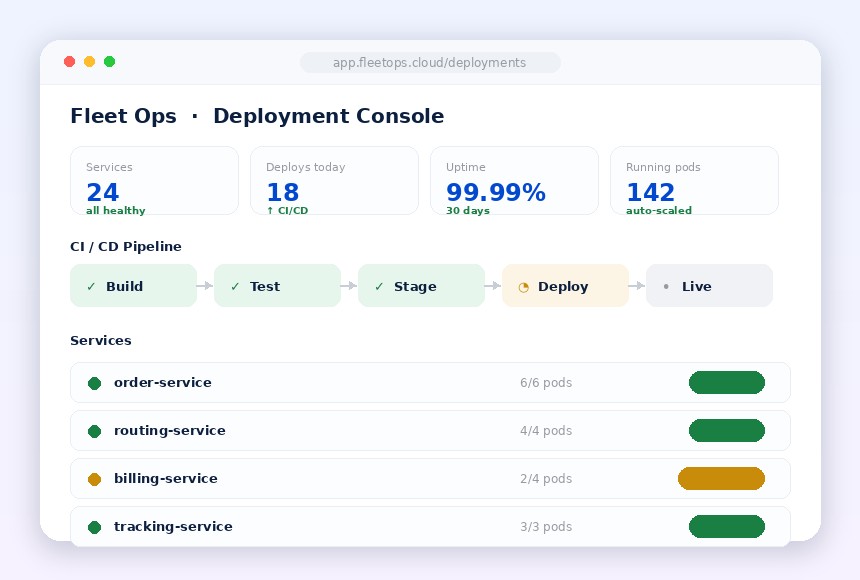
Task: Click the routing-service name
Action: [169, 431]
